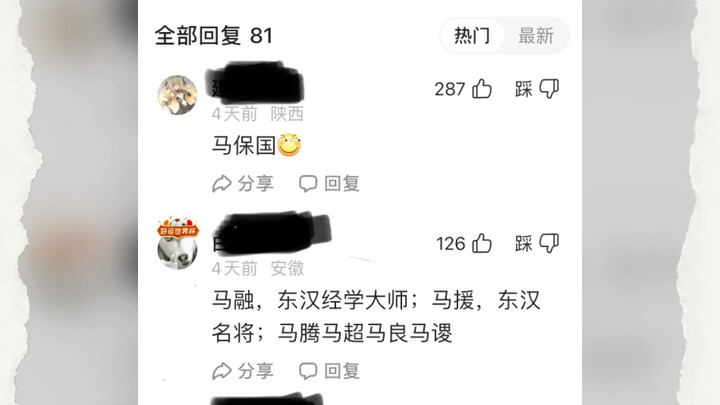Tap thumbs down on the 马保国 comment
This screenshot has width=720, height=405.
click(x=549, y=89)
